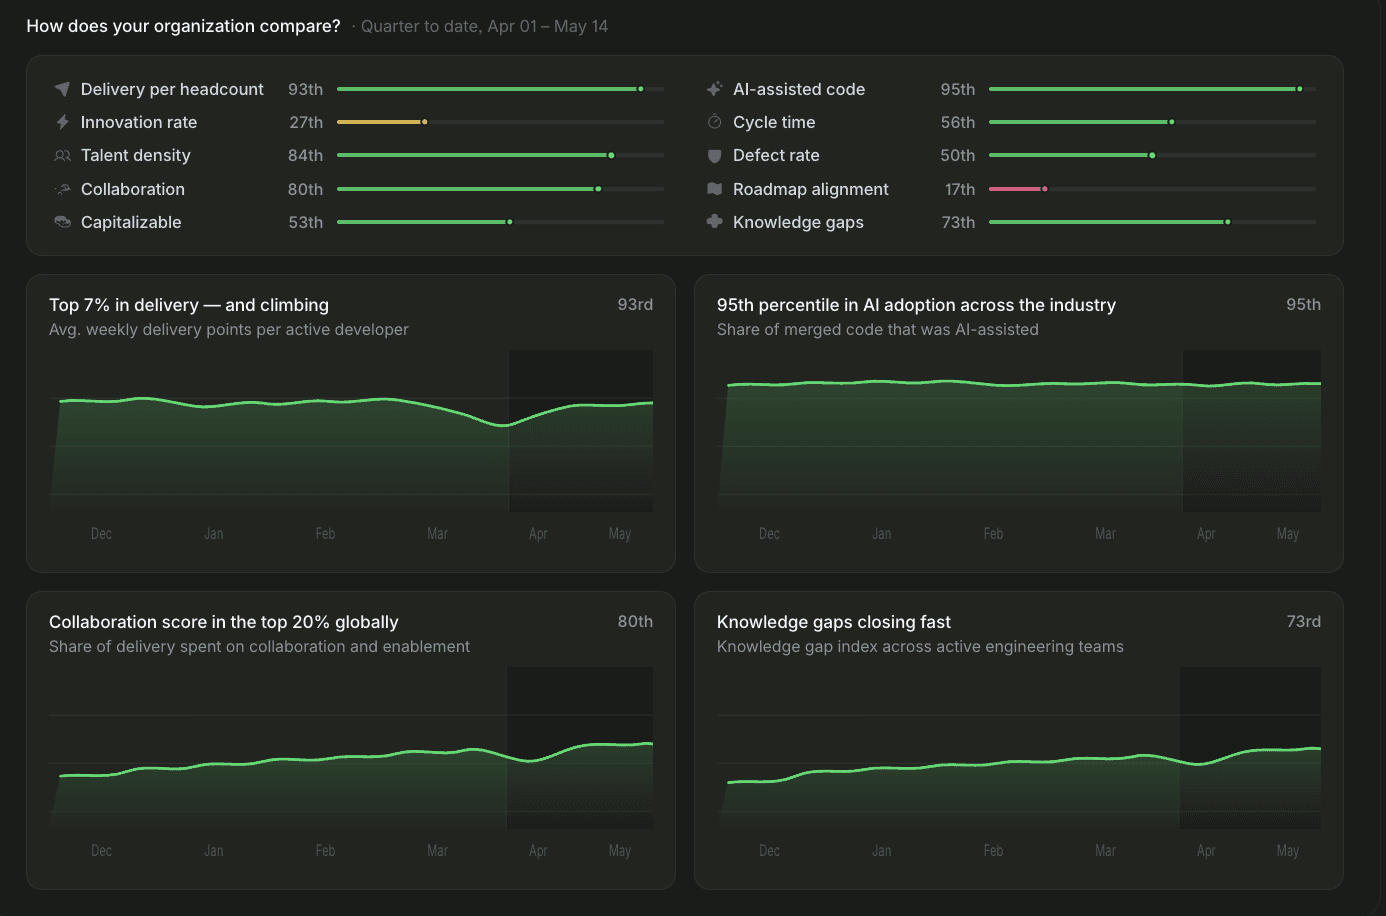
Task: Select the "Delivery per headcount" metric label
Action: (x=172, y=89)
